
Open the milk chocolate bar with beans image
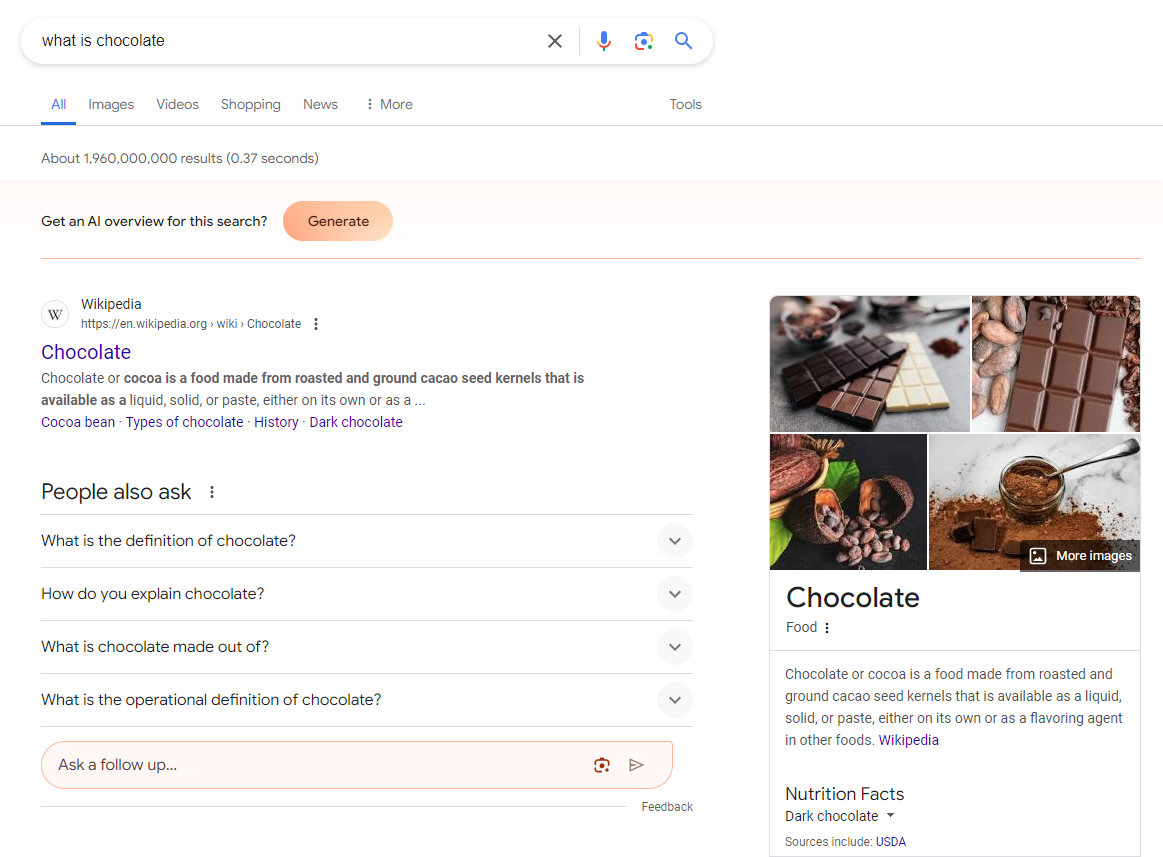point(1055,364)
